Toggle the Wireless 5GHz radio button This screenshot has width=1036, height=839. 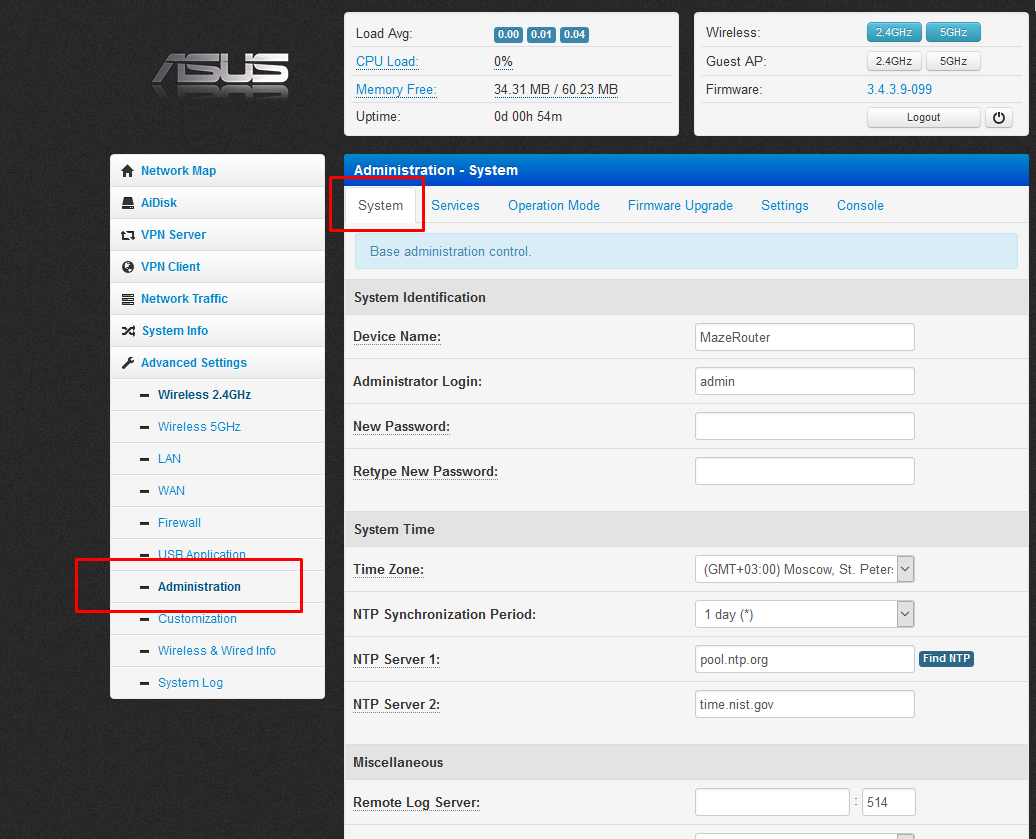[x=953, y=33]
